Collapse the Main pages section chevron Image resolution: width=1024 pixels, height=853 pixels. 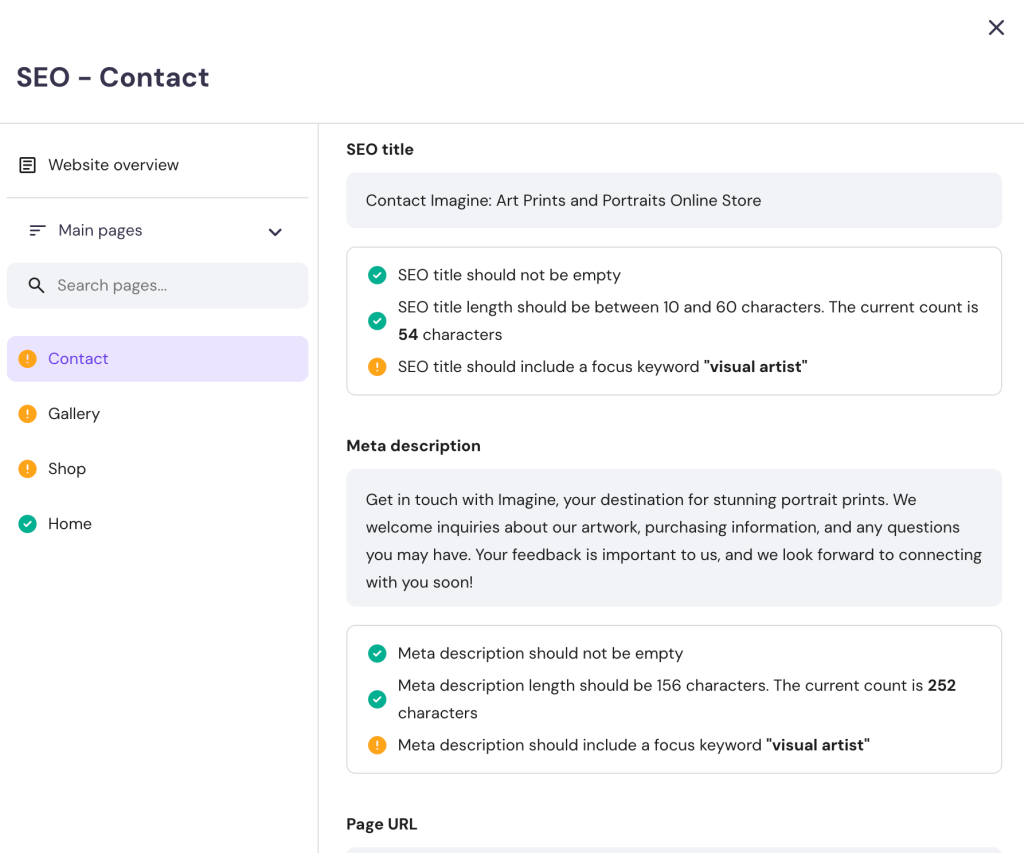275,231
